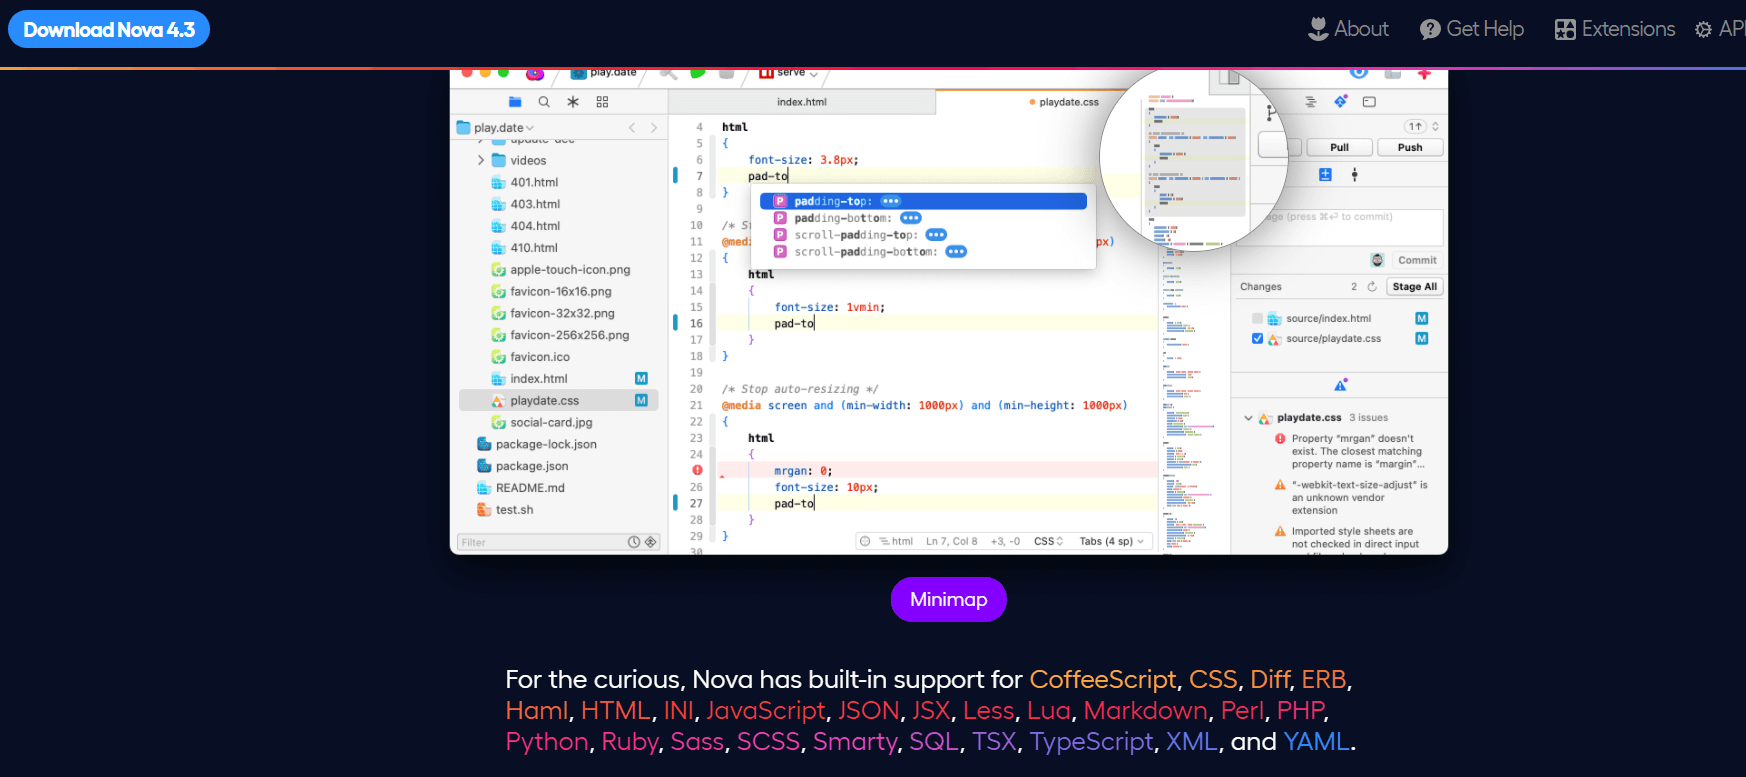Screen dimensions: 1746x777
Task: Click the branch stepper arrows next to 1↑
Action: click(x=1436, y=127)
